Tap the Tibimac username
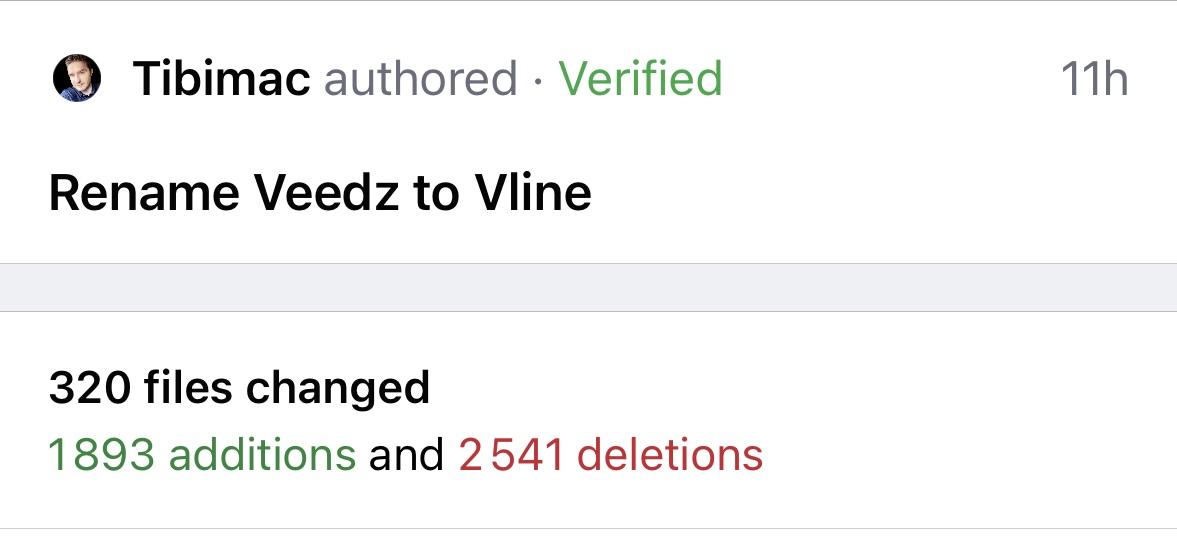Screen dimensions: 1177x536 click(x=221, y=79)
